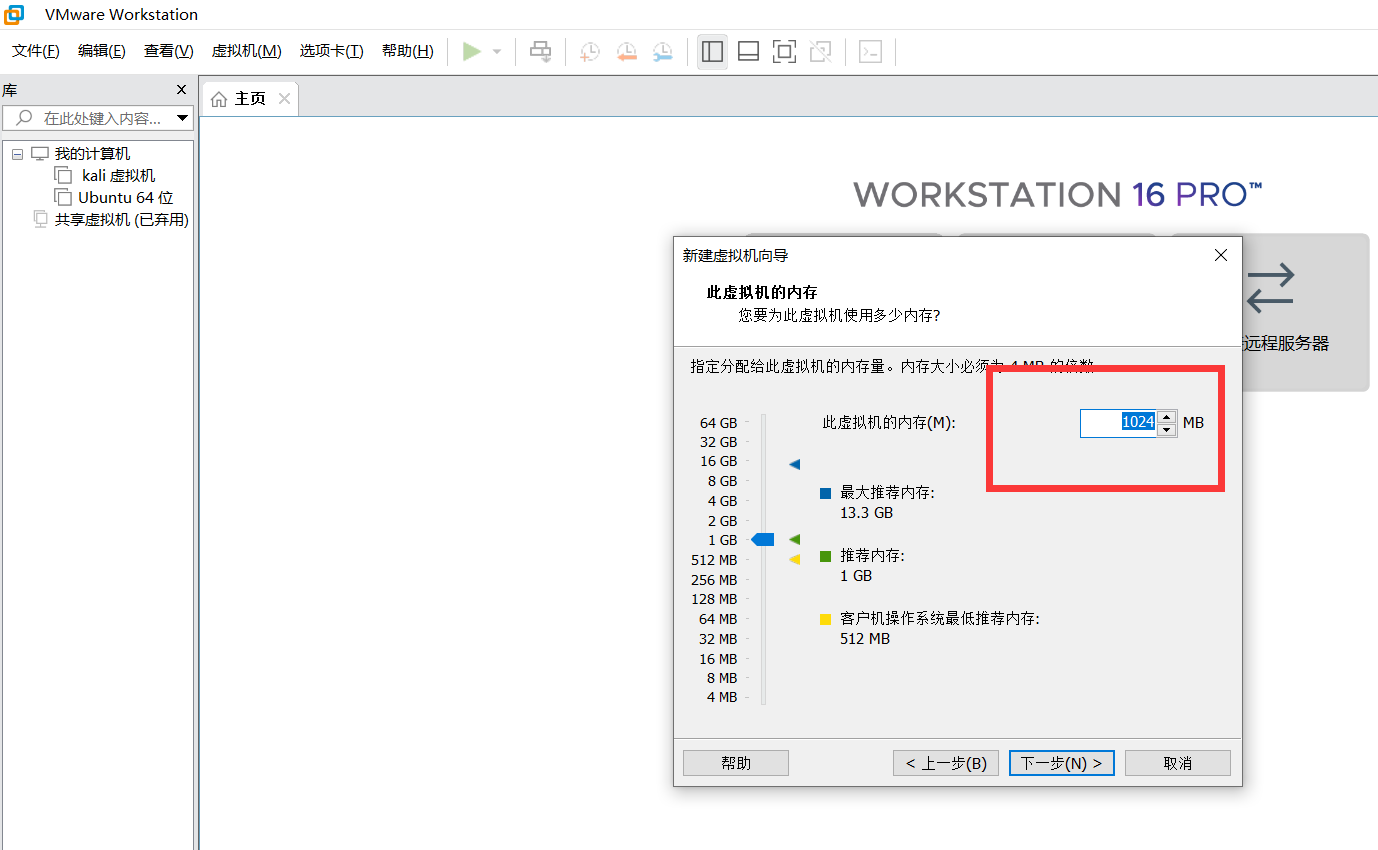This screenshot has width=1378, height=850.
Task: Click the 32 MB label on memory scale
Action: tap(718, 639)
